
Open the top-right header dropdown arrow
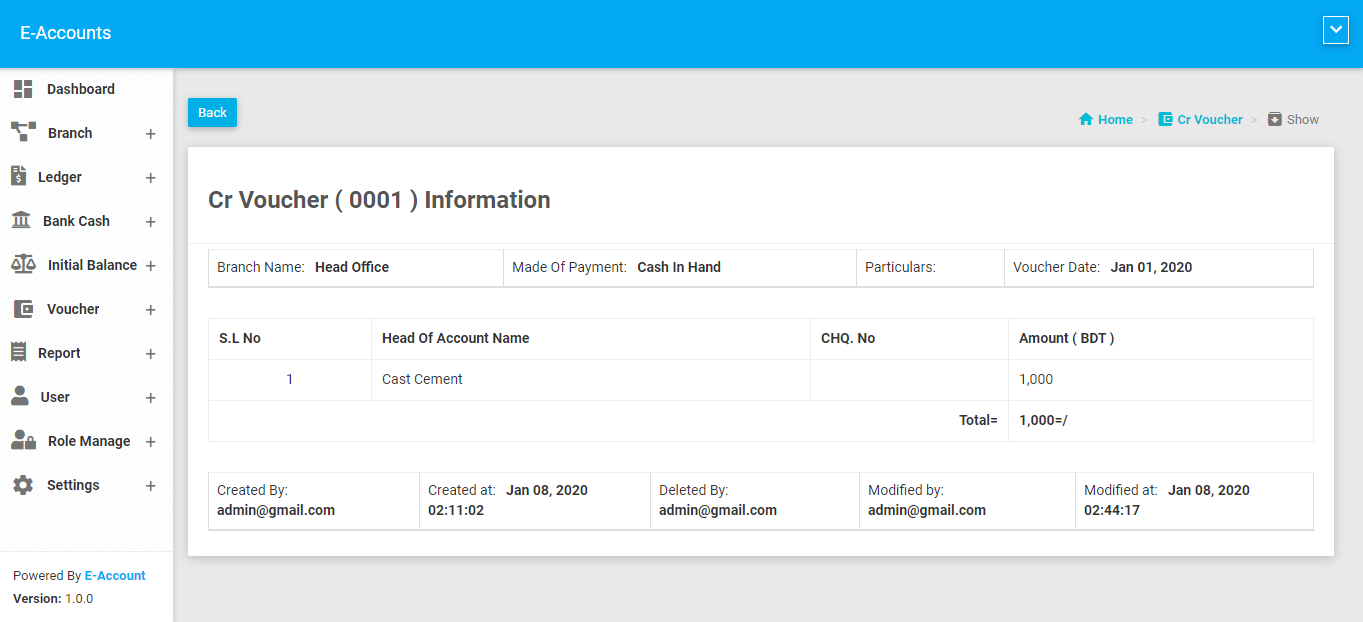[1335, 31]
